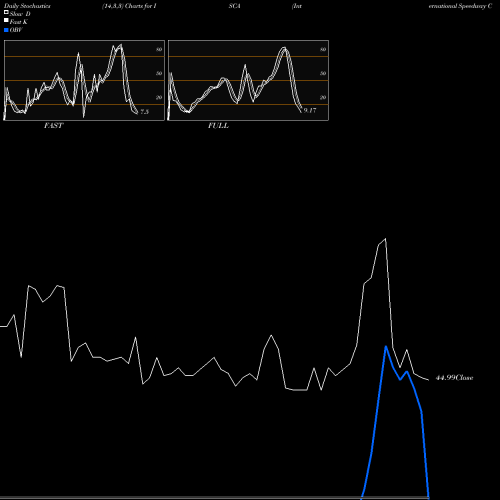The width and height of the screenshot is (500, 500).
Task: Click the Fast K legend swatch
Action: [6, 21]
